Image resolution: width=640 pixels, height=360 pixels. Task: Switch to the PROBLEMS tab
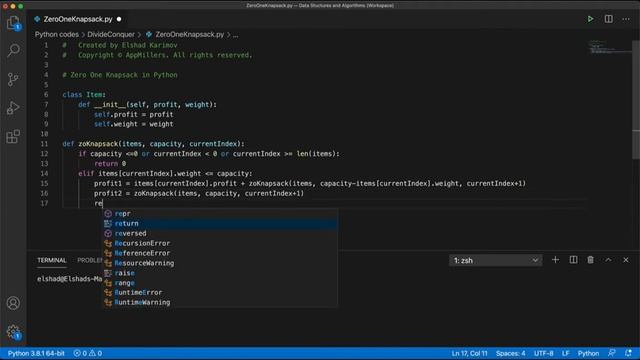(90, 260)
